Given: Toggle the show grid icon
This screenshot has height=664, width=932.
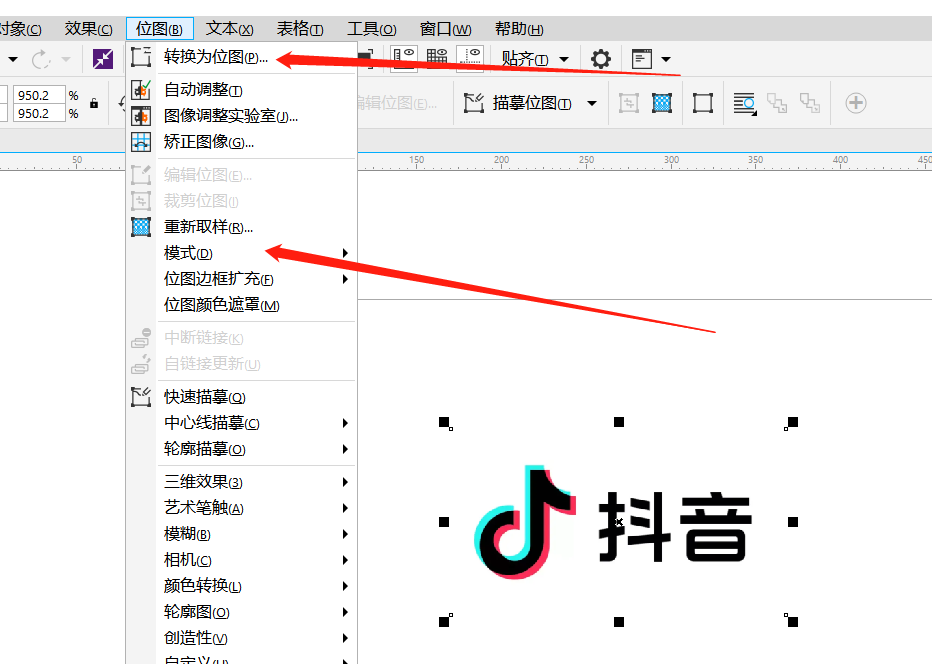Looking at the screenshot, I should click(437, 58).
